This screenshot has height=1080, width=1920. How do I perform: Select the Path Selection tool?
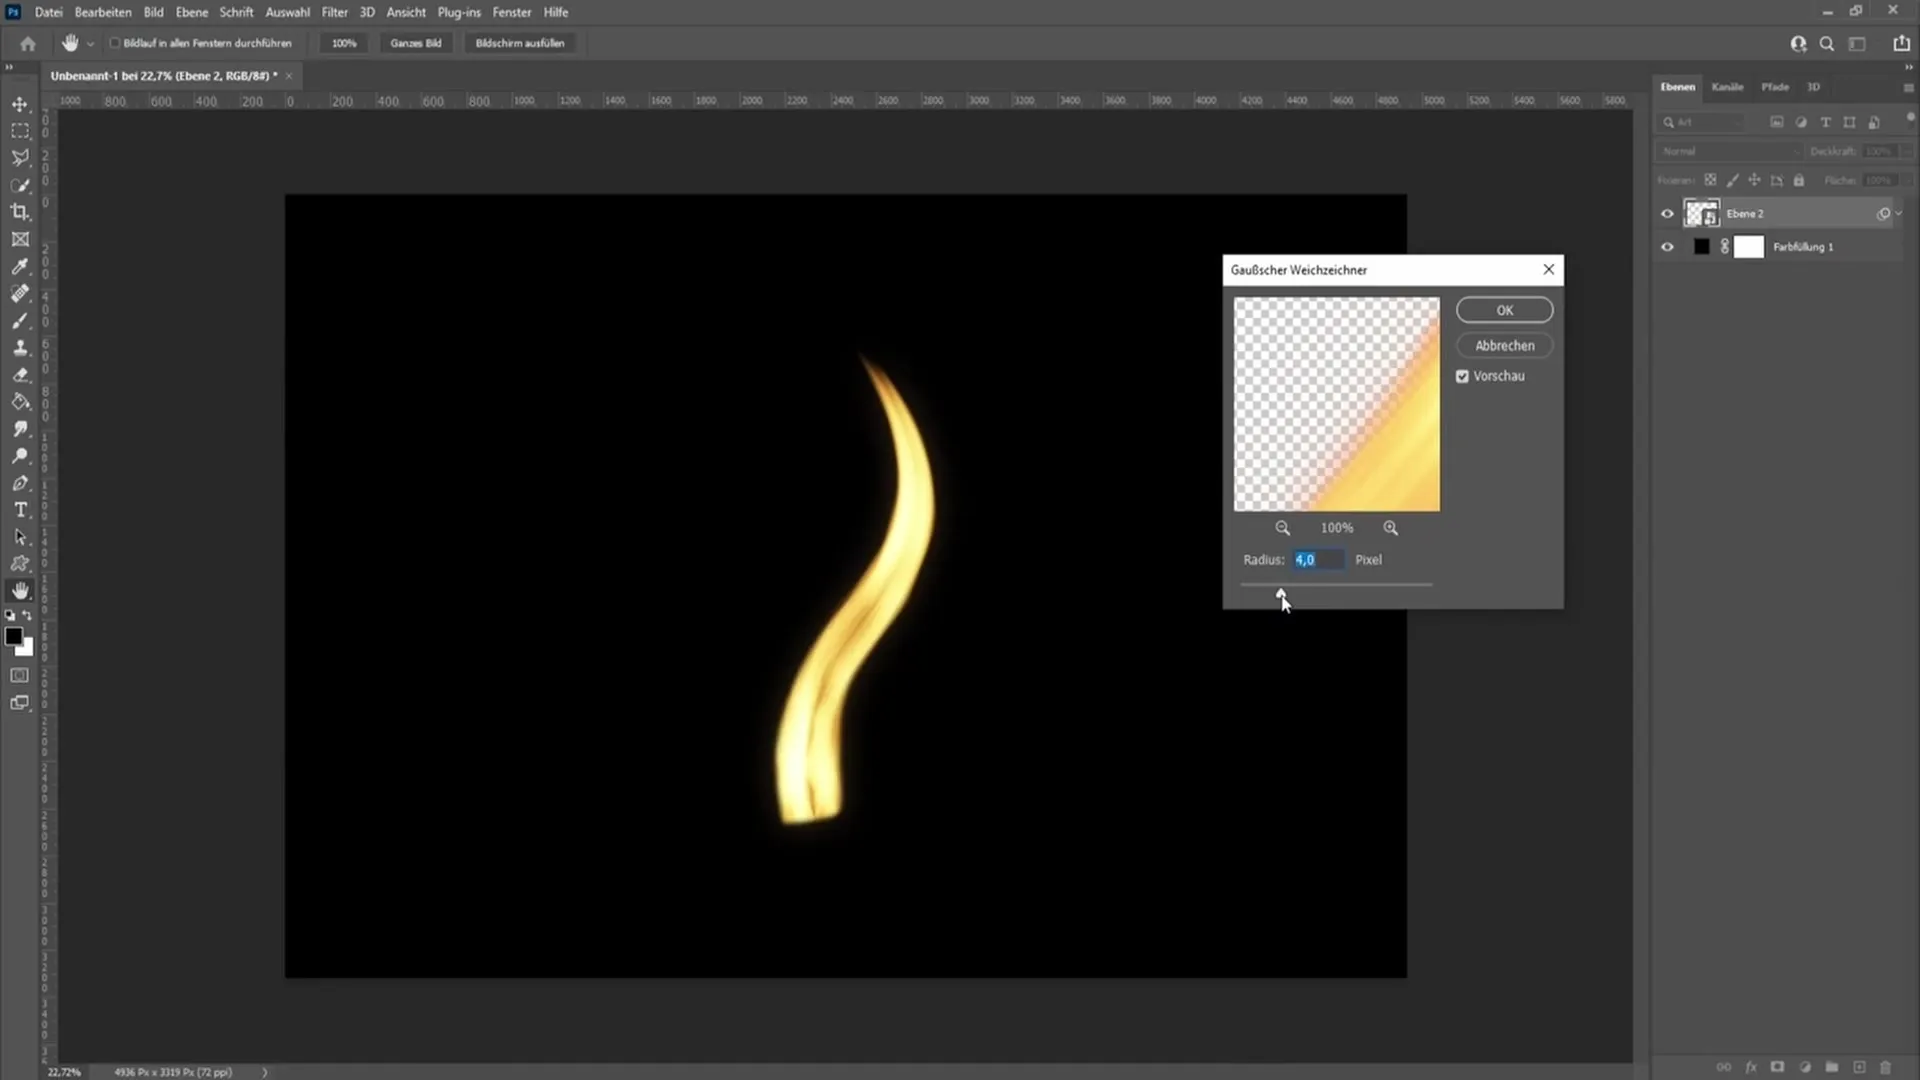[20, 536]
